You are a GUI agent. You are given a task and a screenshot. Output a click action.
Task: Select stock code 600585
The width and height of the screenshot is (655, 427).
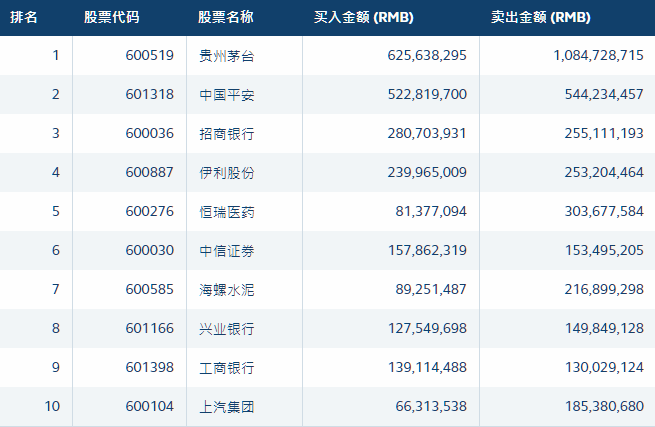point(150,289)
